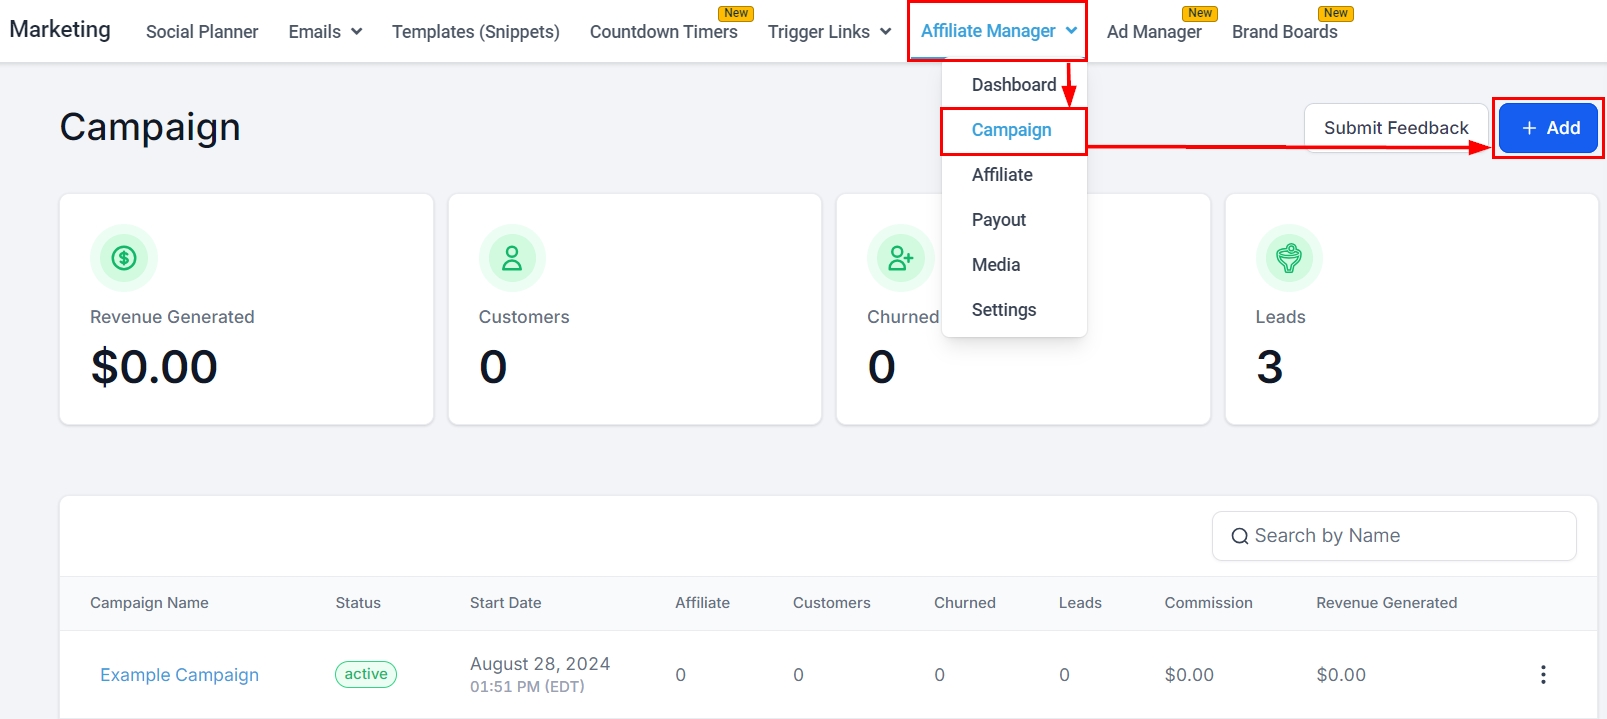Screen dimensions: 1607x719
Task: Select Dashboard from Affiliate Manager menu
Action: (x=1013, y=85)
